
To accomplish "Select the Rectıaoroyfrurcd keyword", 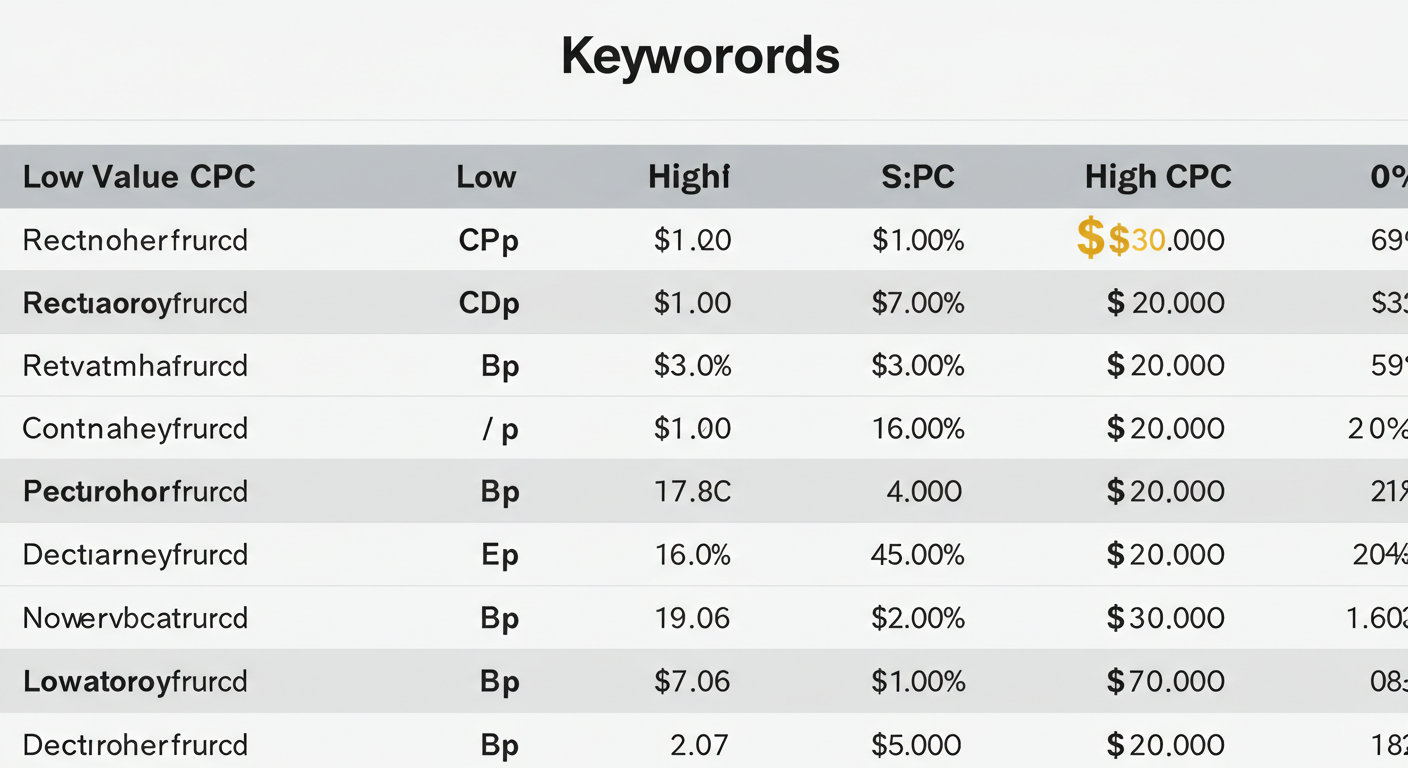I will coord(135,303).
